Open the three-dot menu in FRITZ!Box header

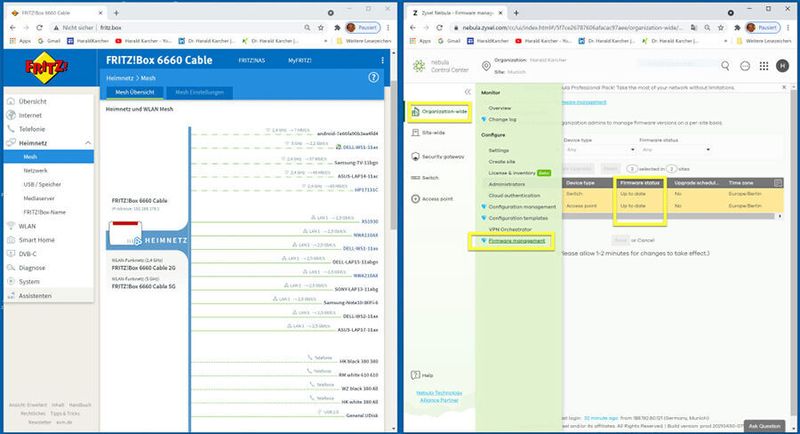[x=382, y=60]
